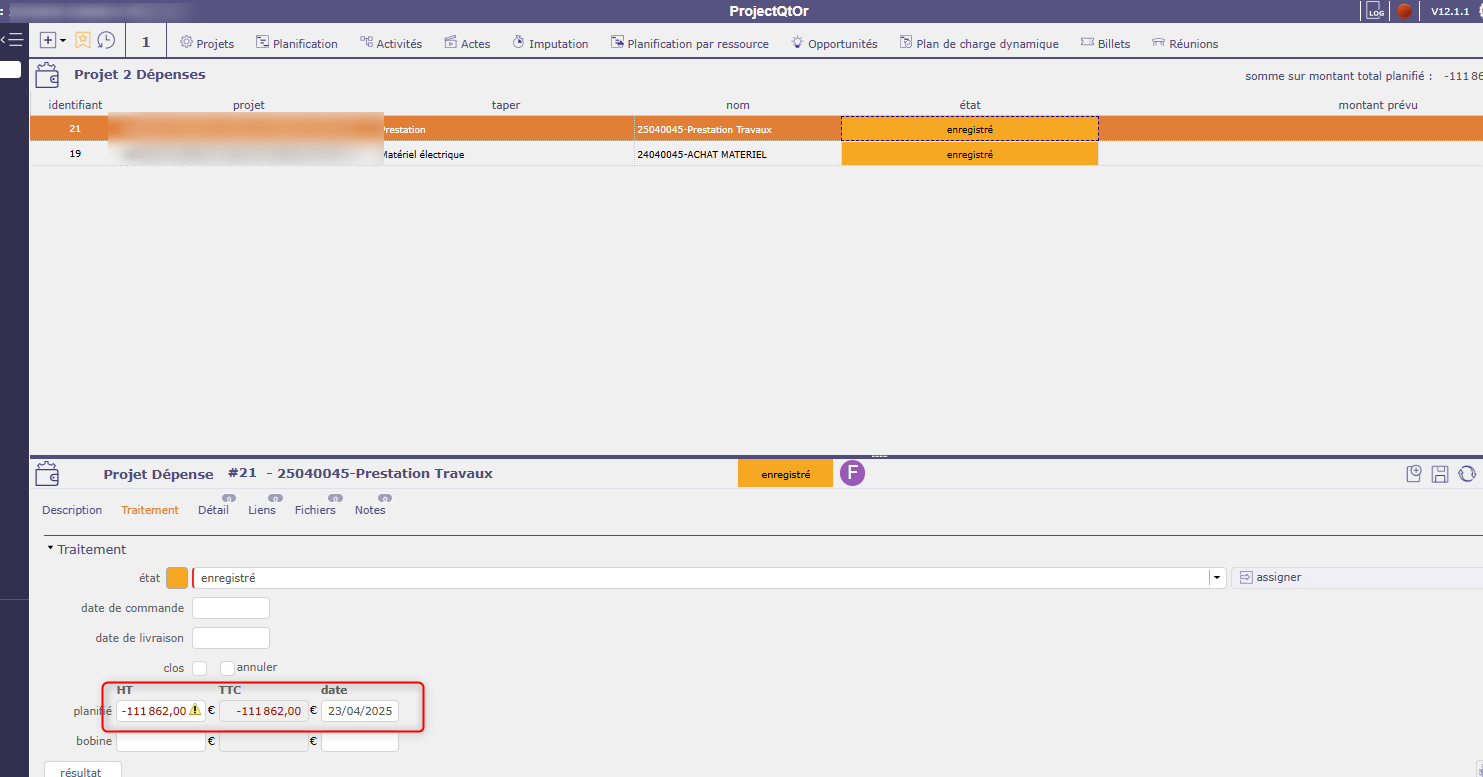Click the favorites bookmark star icon
Viewport: 1483px width, 777px height.
point(83,41)
